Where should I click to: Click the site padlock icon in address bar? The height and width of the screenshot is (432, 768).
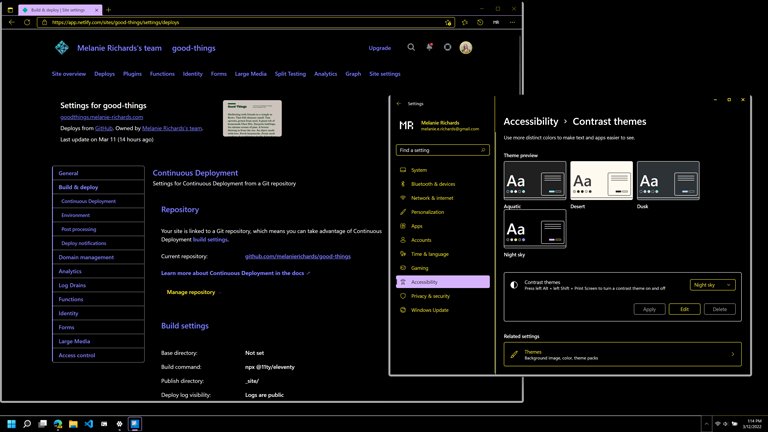click(44, 22)
